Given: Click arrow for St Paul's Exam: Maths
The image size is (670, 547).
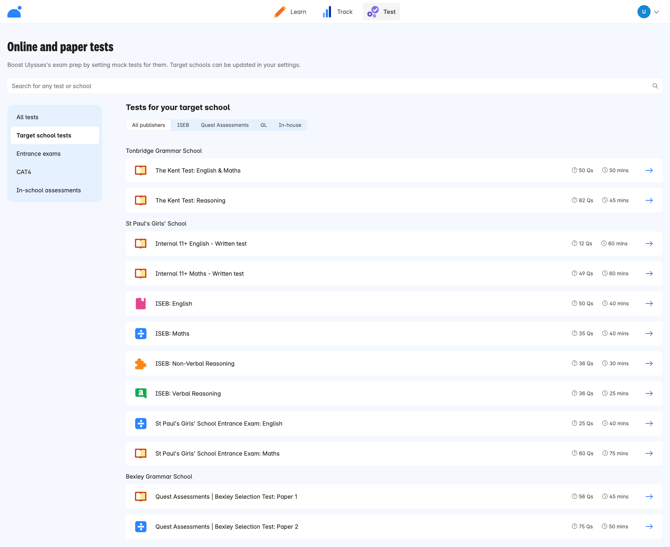Looking at the screenshot, I should coord(649,453).
